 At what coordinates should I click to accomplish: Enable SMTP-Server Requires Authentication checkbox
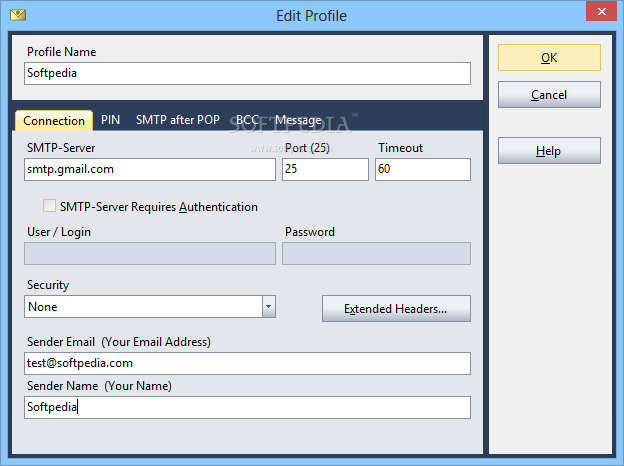click(x=49, y=206)
